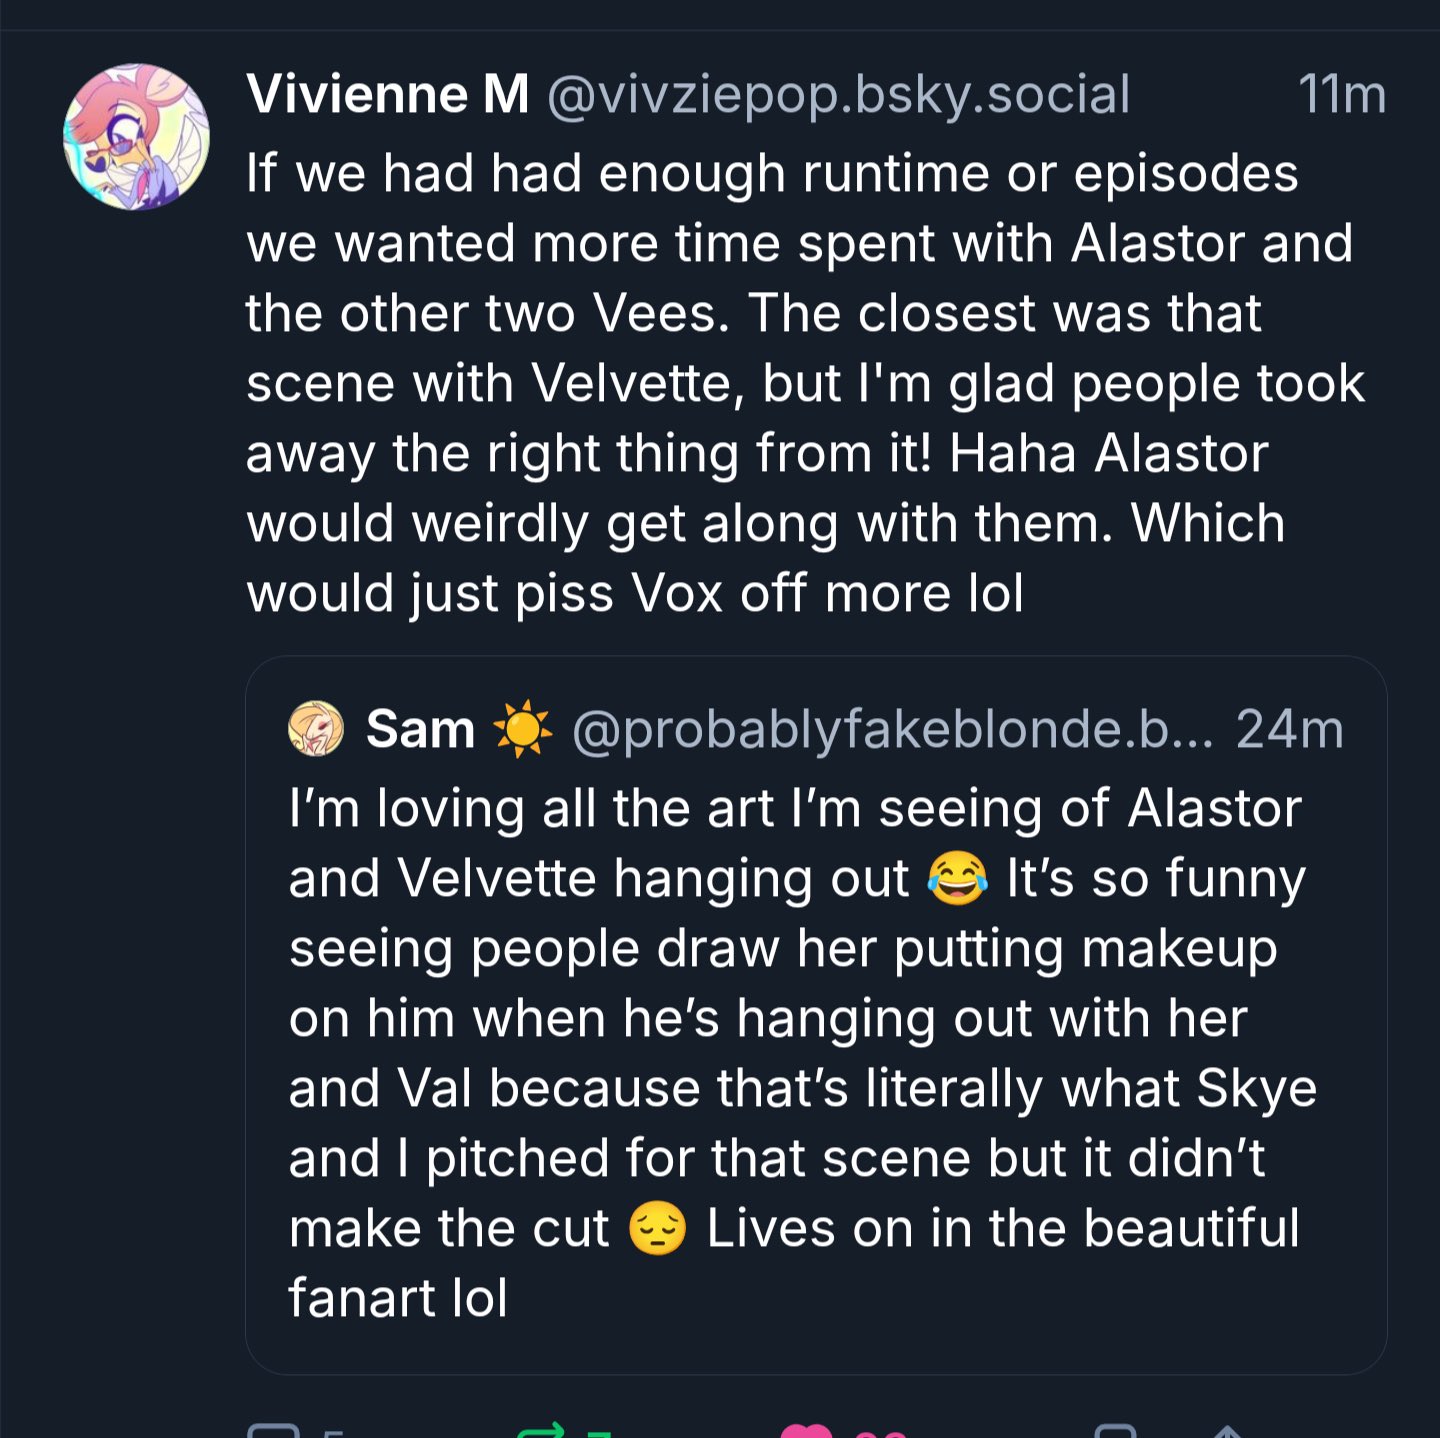1440x1438 pixels.
Task: Click the reply speech bubble icon
Action: click(273, 1432)
